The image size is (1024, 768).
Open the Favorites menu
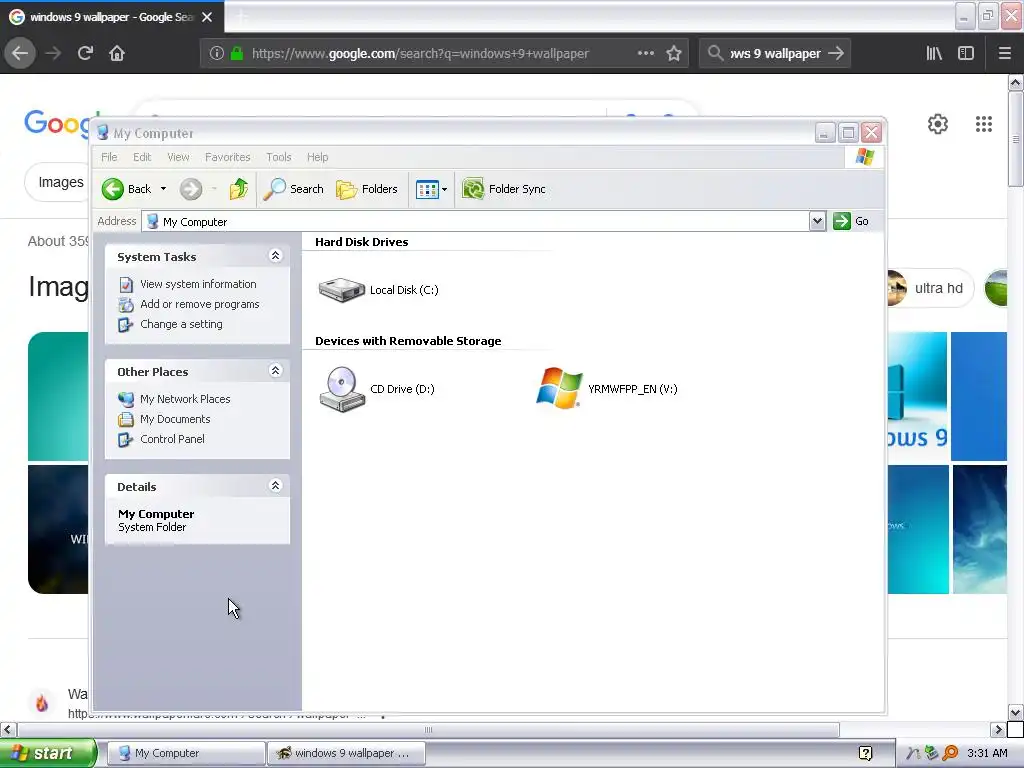coord(227,157)
